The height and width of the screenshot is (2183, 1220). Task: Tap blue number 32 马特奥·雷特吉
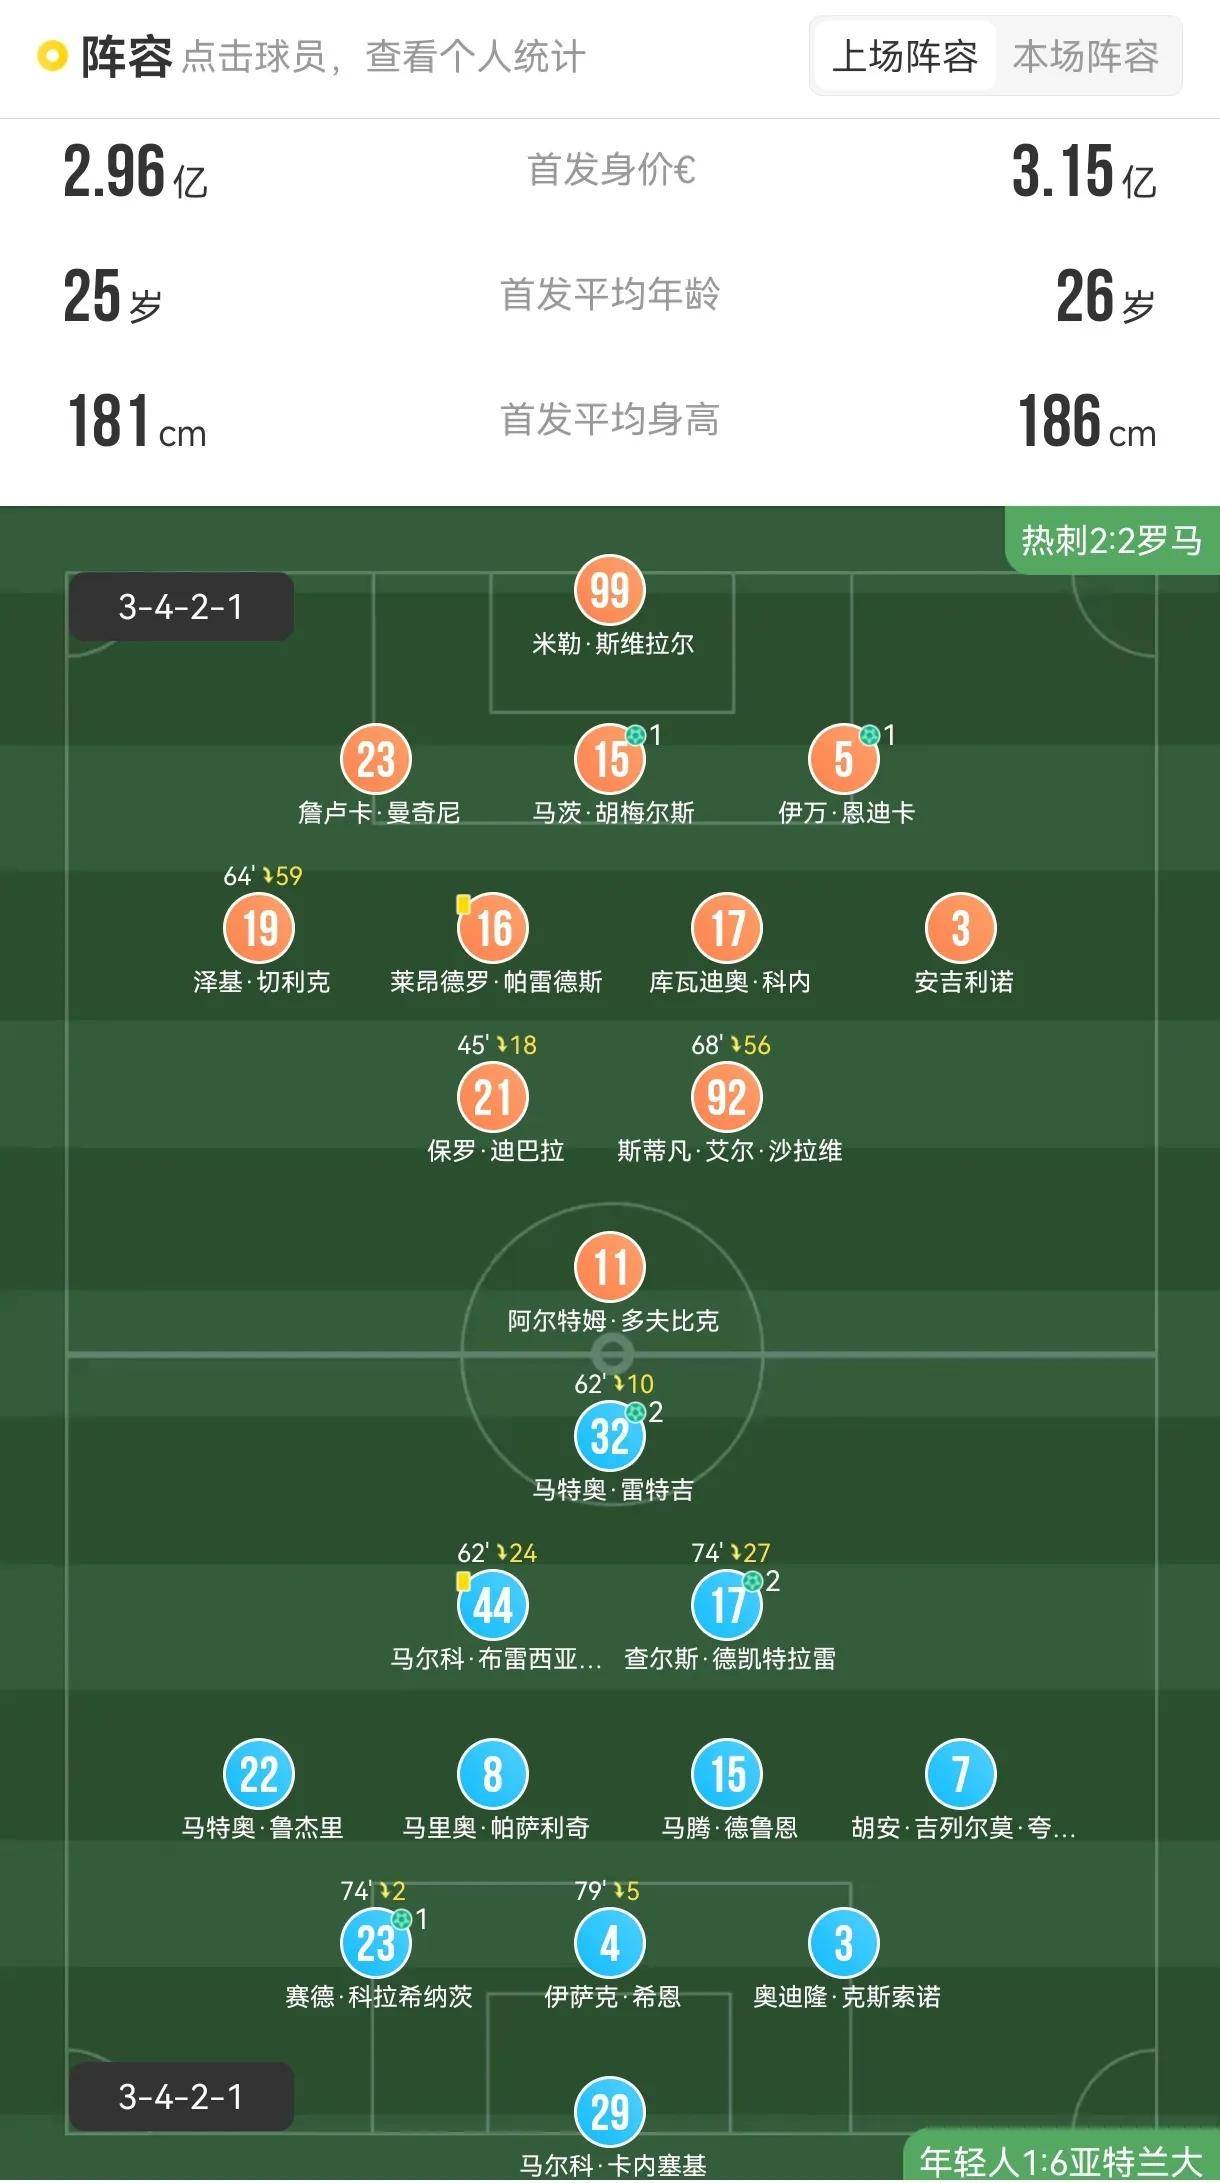click(x=610, y=1436)
